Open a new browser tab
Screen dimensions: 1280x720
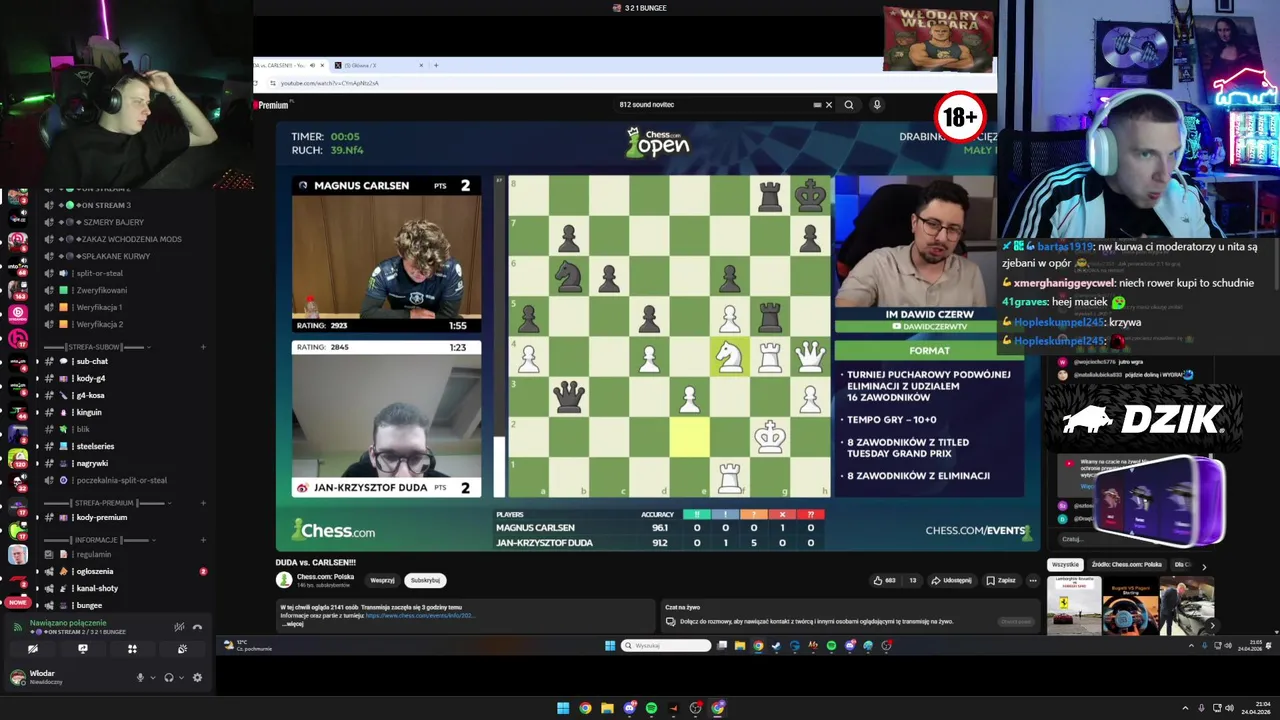436,65
